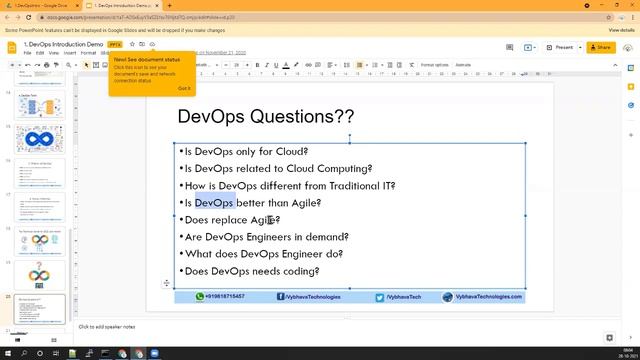Click the Line spacing icon

pos(347,65)
